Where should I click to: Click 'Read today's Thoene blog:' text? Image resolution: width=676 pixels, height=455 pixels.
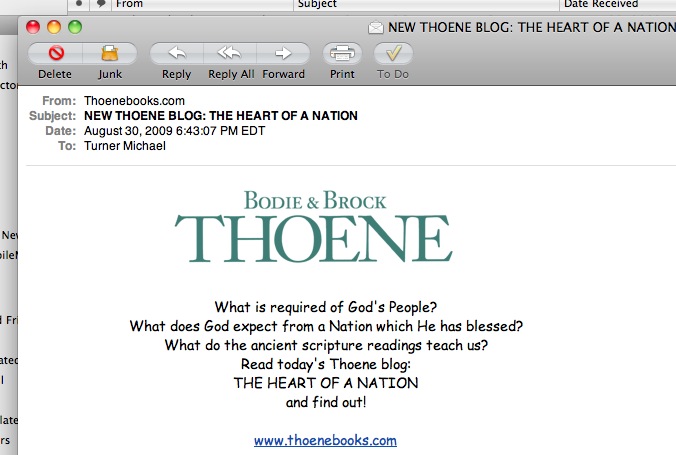click(326, 364)
